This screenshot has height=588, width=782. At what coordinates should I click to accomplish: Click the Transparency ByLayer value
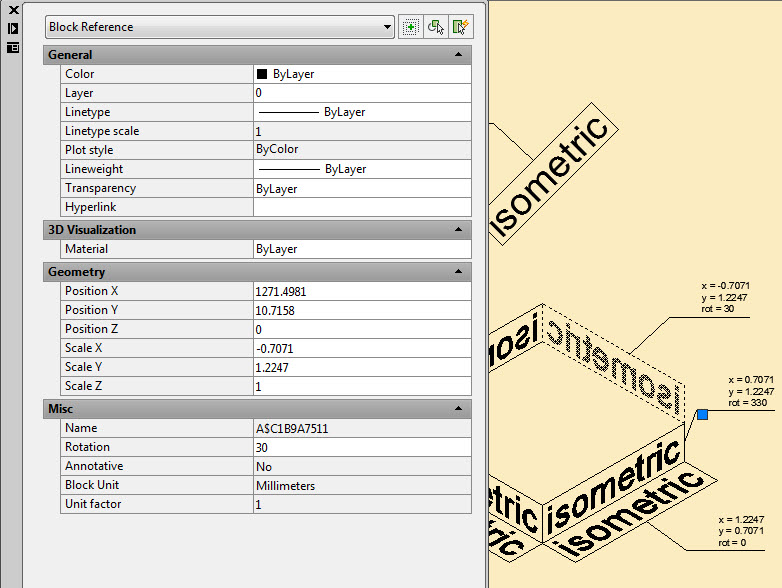362,189
